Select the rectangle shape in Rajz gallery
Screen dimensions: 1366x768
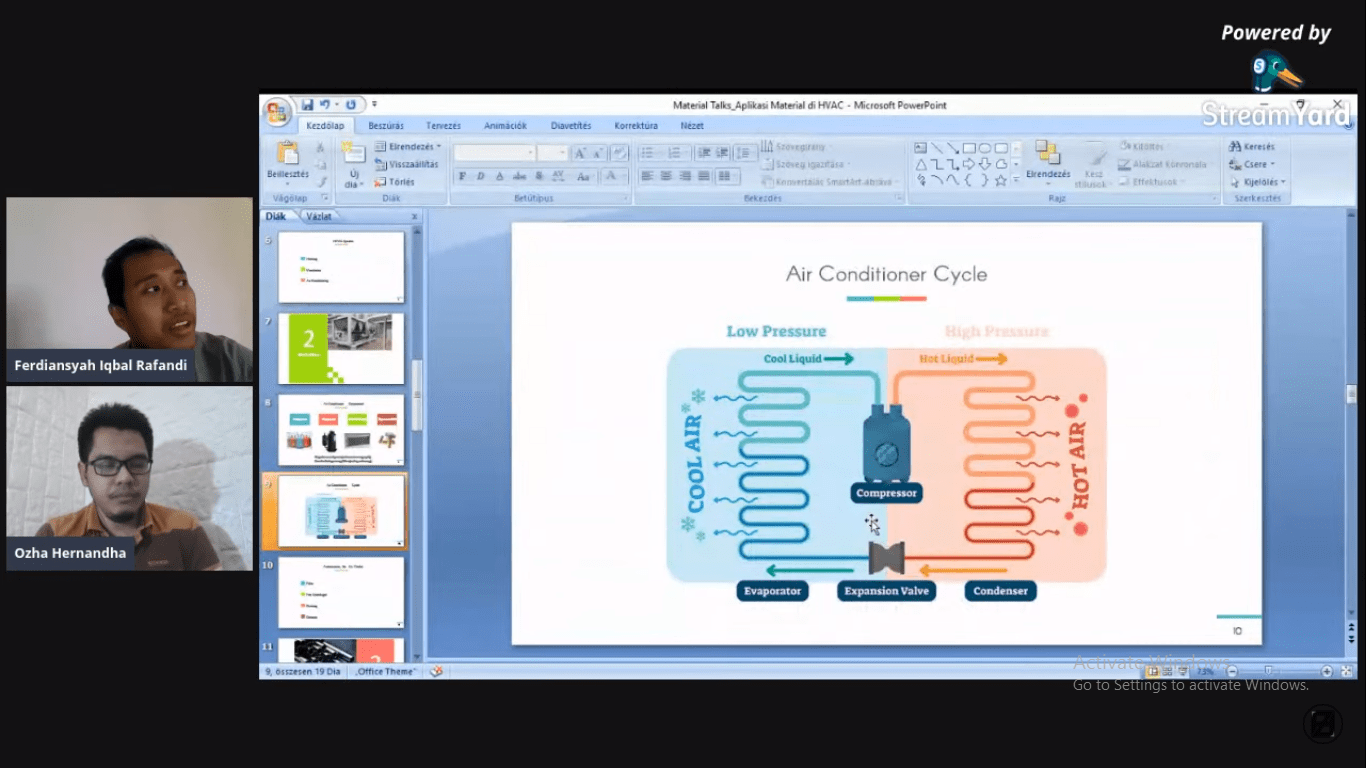coord(969,148)
